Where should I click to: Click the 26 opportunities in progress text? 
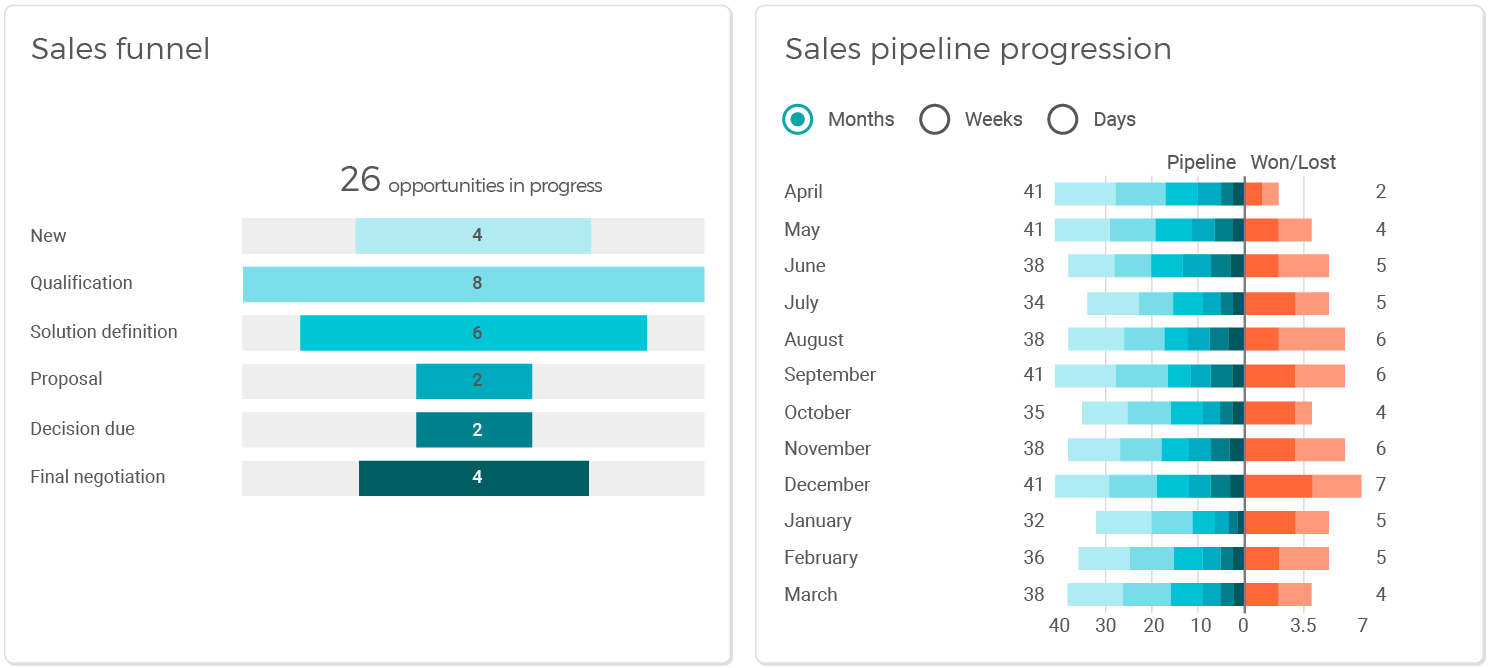471,181
